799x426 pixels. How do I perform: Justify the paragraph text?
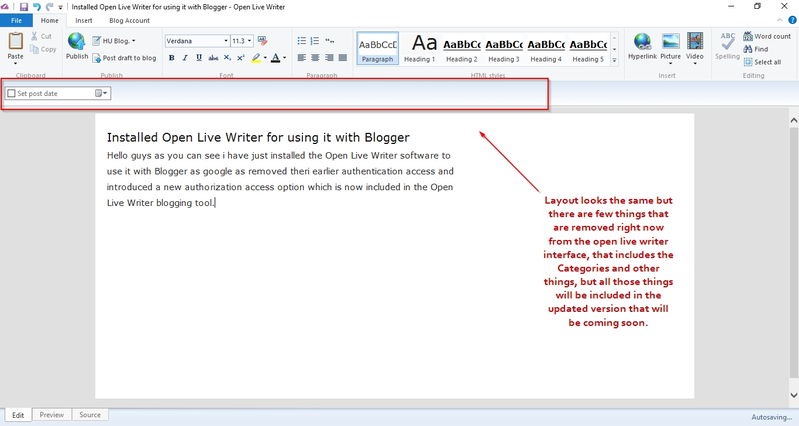pyautogui.click(x=343, y=58)
